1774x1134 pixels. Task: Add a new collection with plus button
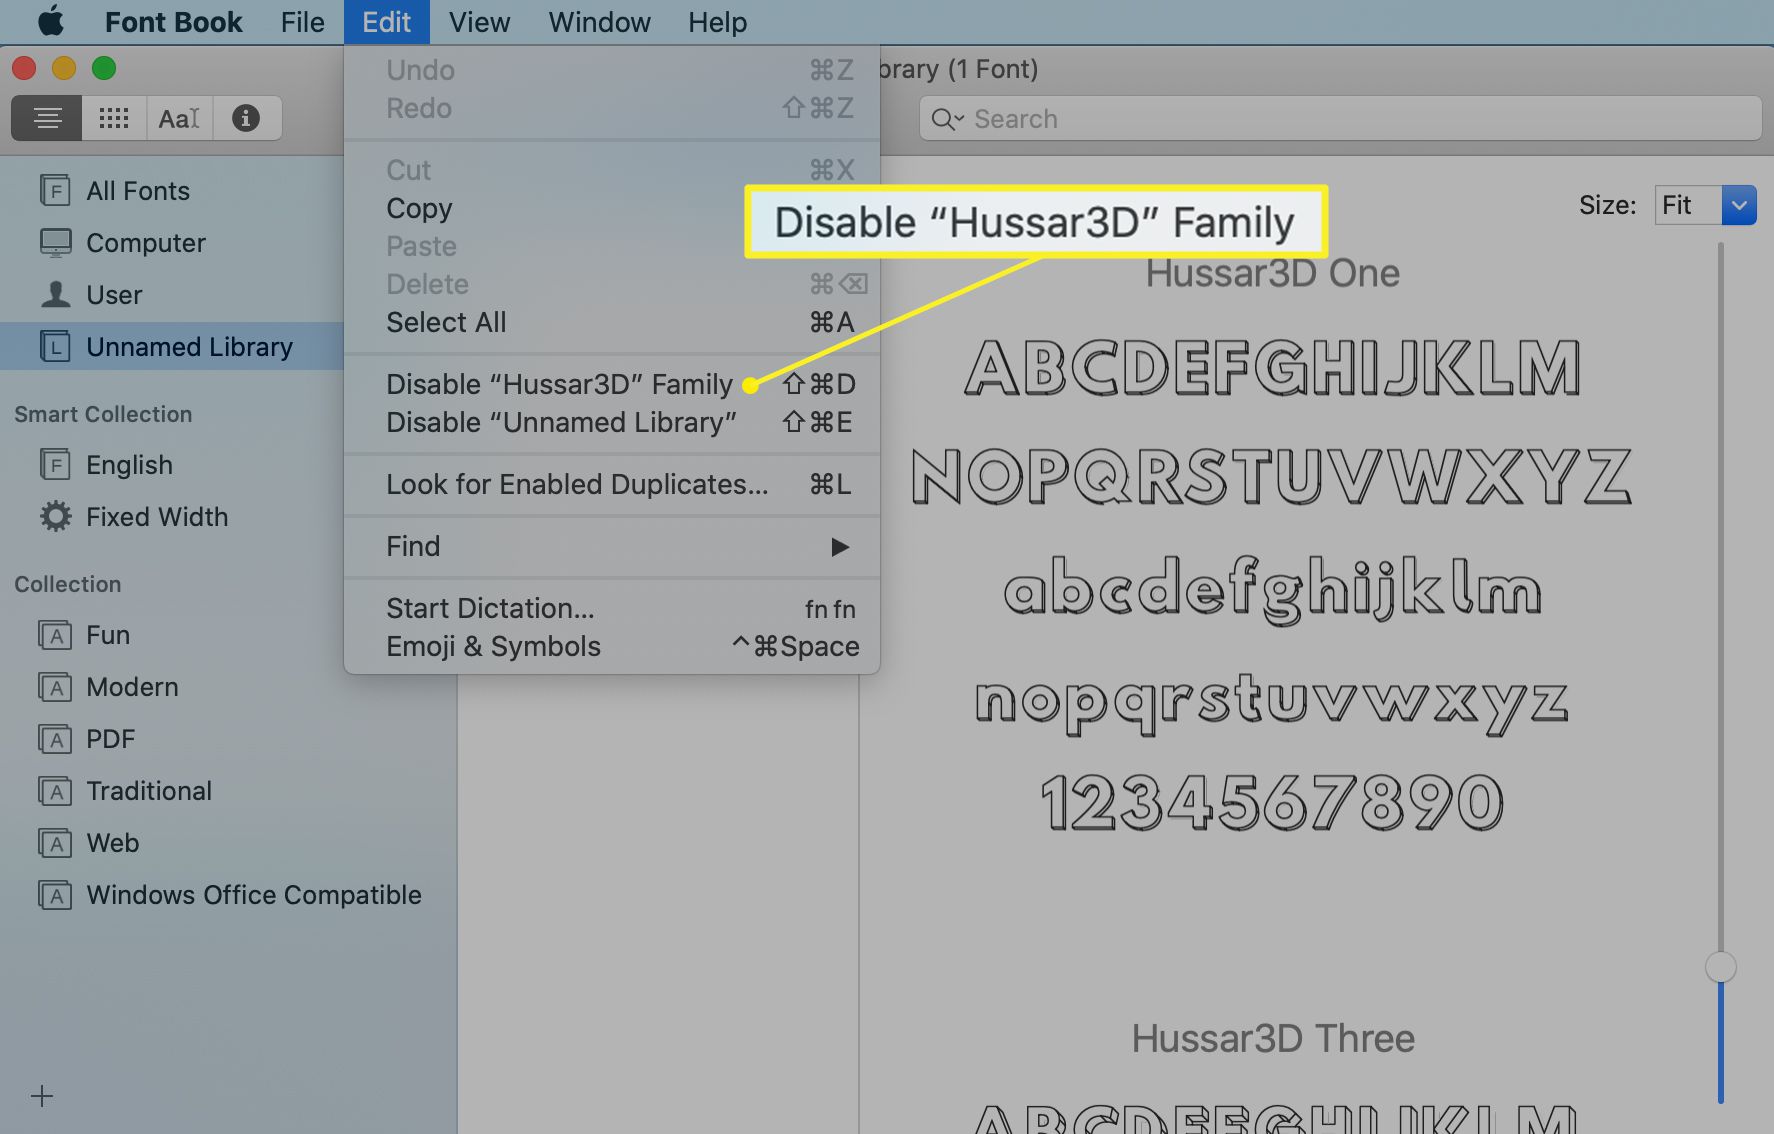(42, 1096)
